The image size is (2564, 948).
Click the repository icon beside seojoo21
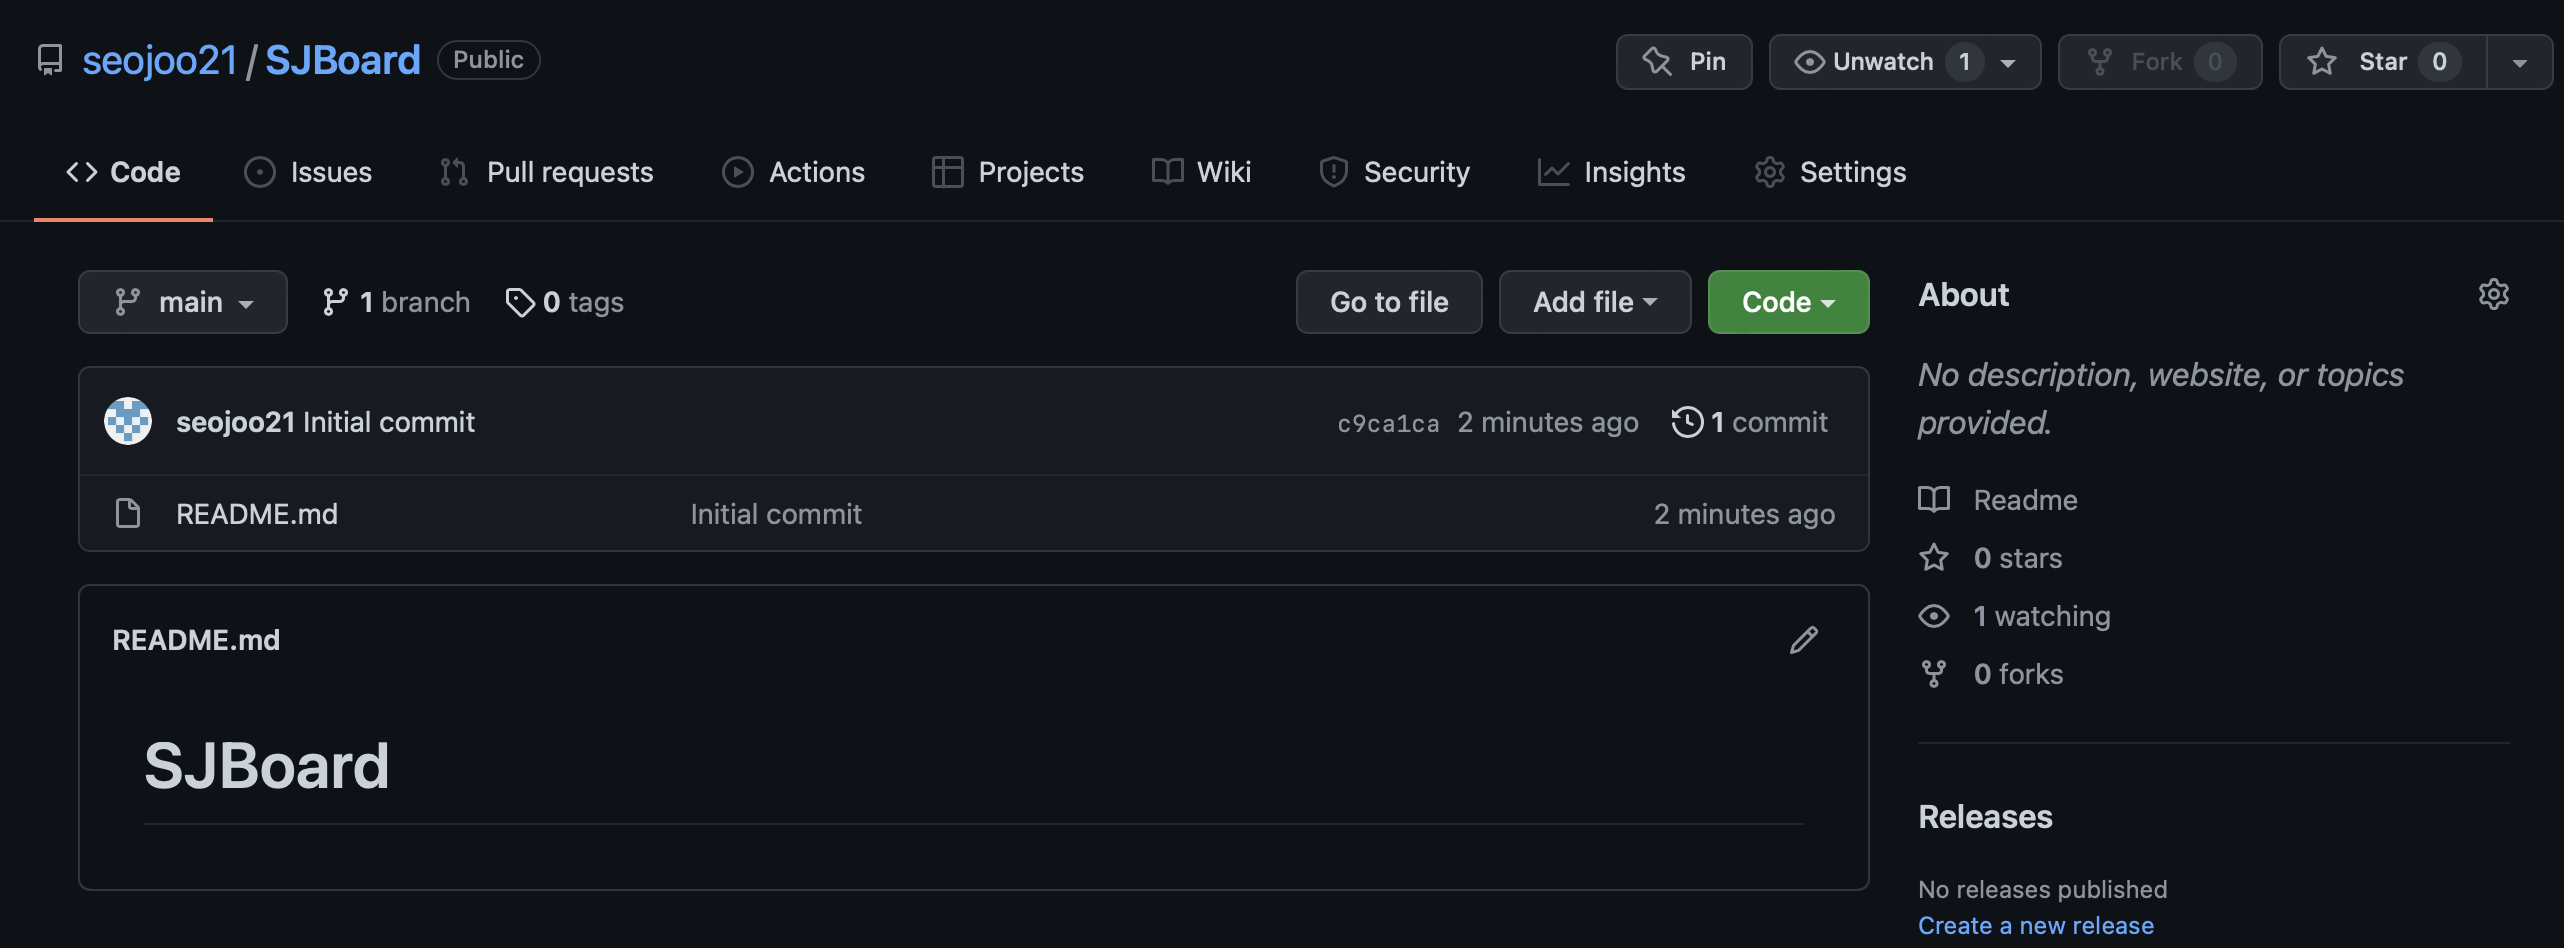(x=50, y=60)
